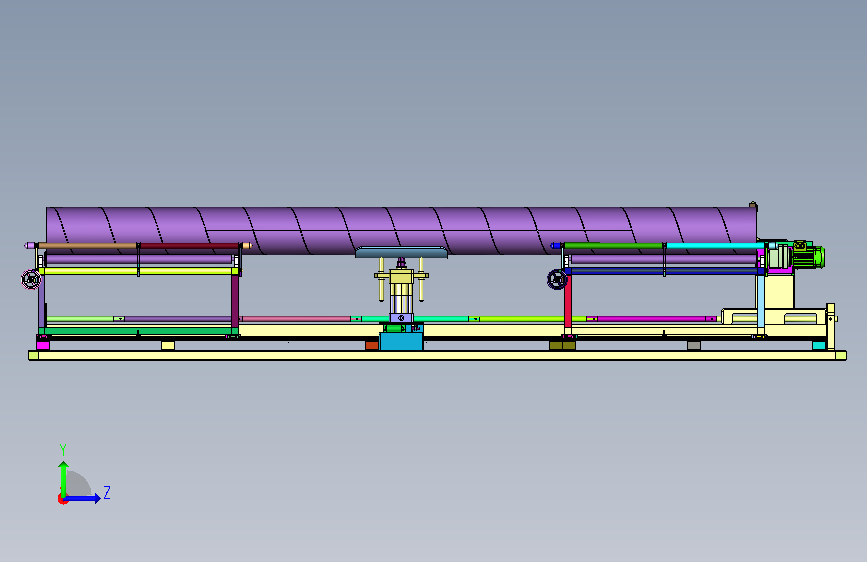Click the "Y" axis label

pos(63,450)
